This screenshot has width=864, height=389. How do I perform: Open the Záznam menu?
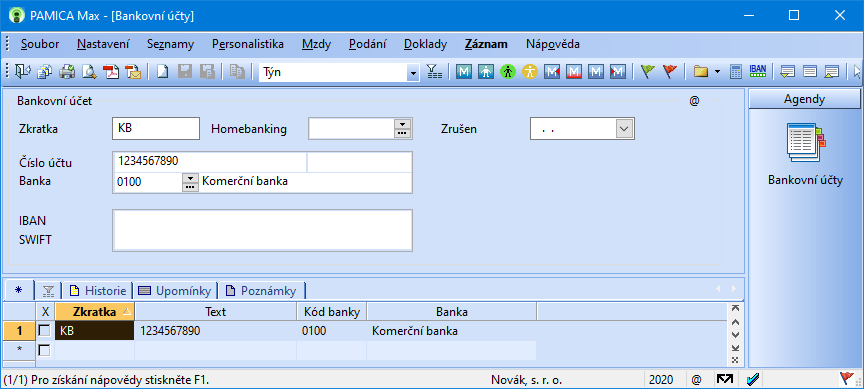pos(486,44)
